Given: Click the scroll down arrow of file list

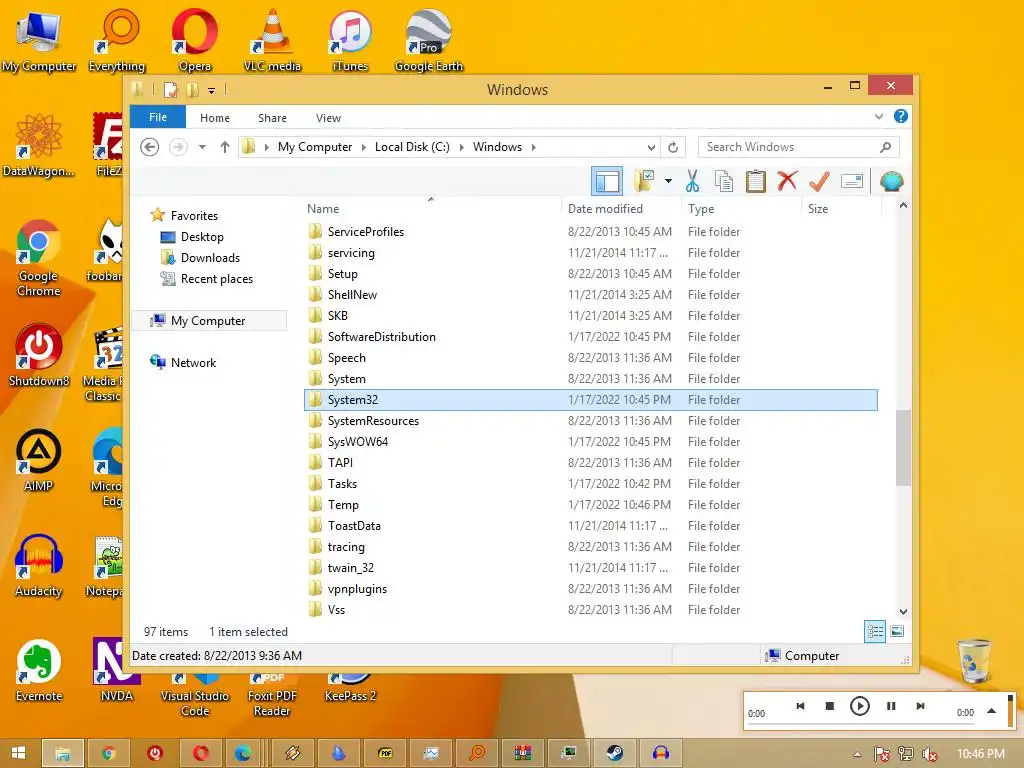Looking at the screenshot, I should tap(903, 612).
